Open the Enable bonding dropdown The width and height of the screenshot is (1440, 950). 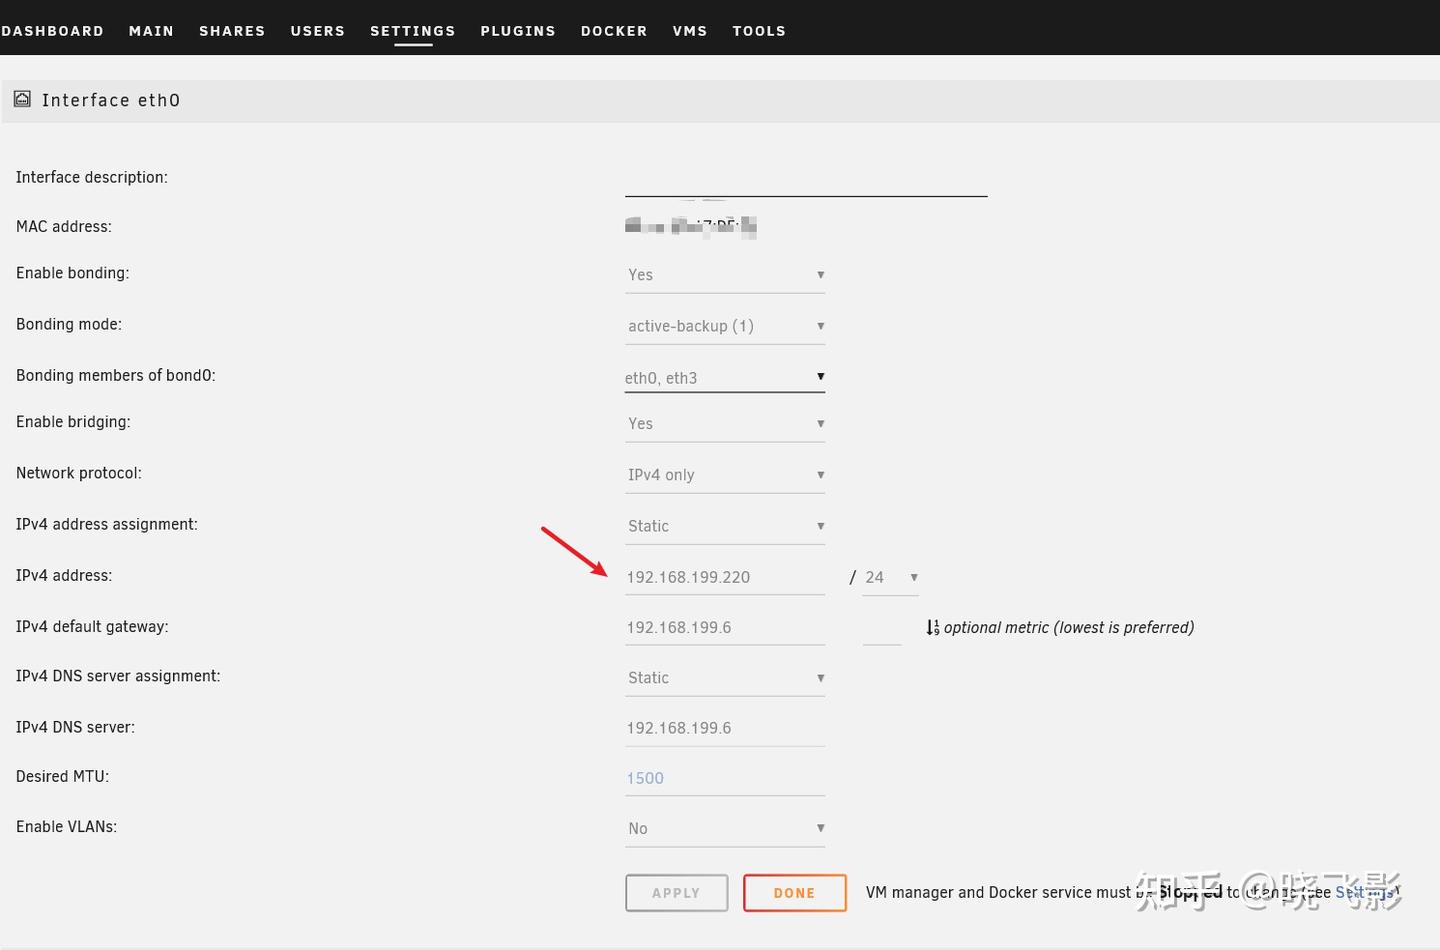pos(725,275)
